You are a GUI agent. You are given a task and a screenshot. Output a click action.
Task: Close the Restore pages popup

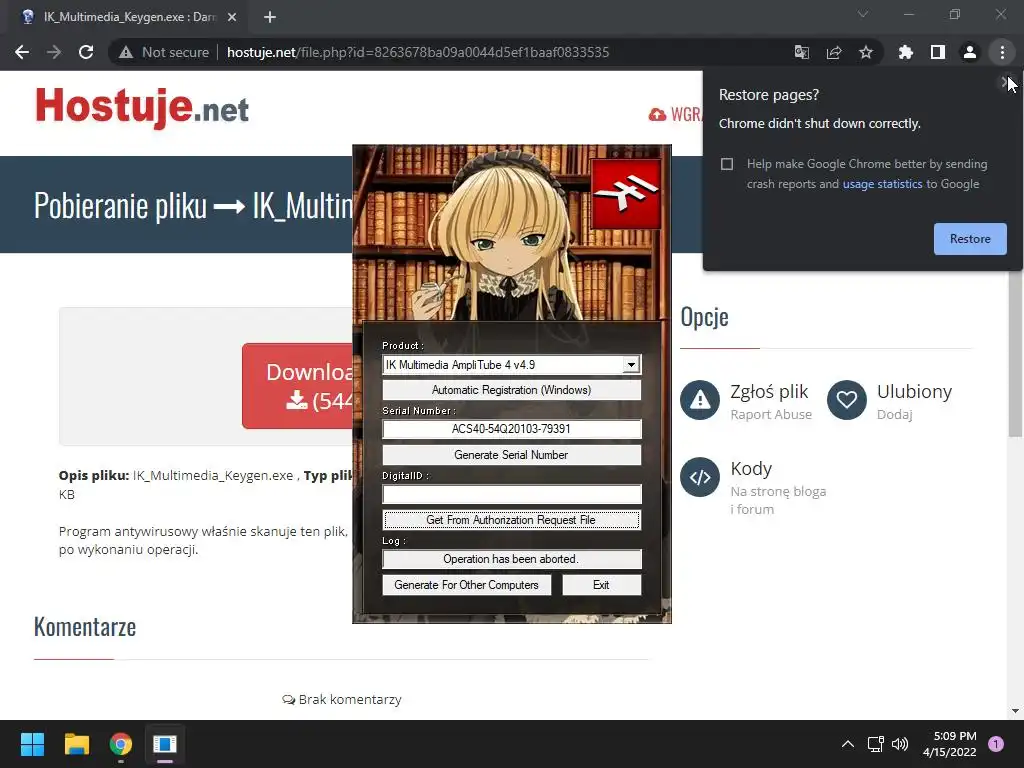click(x=1004, y=82)
